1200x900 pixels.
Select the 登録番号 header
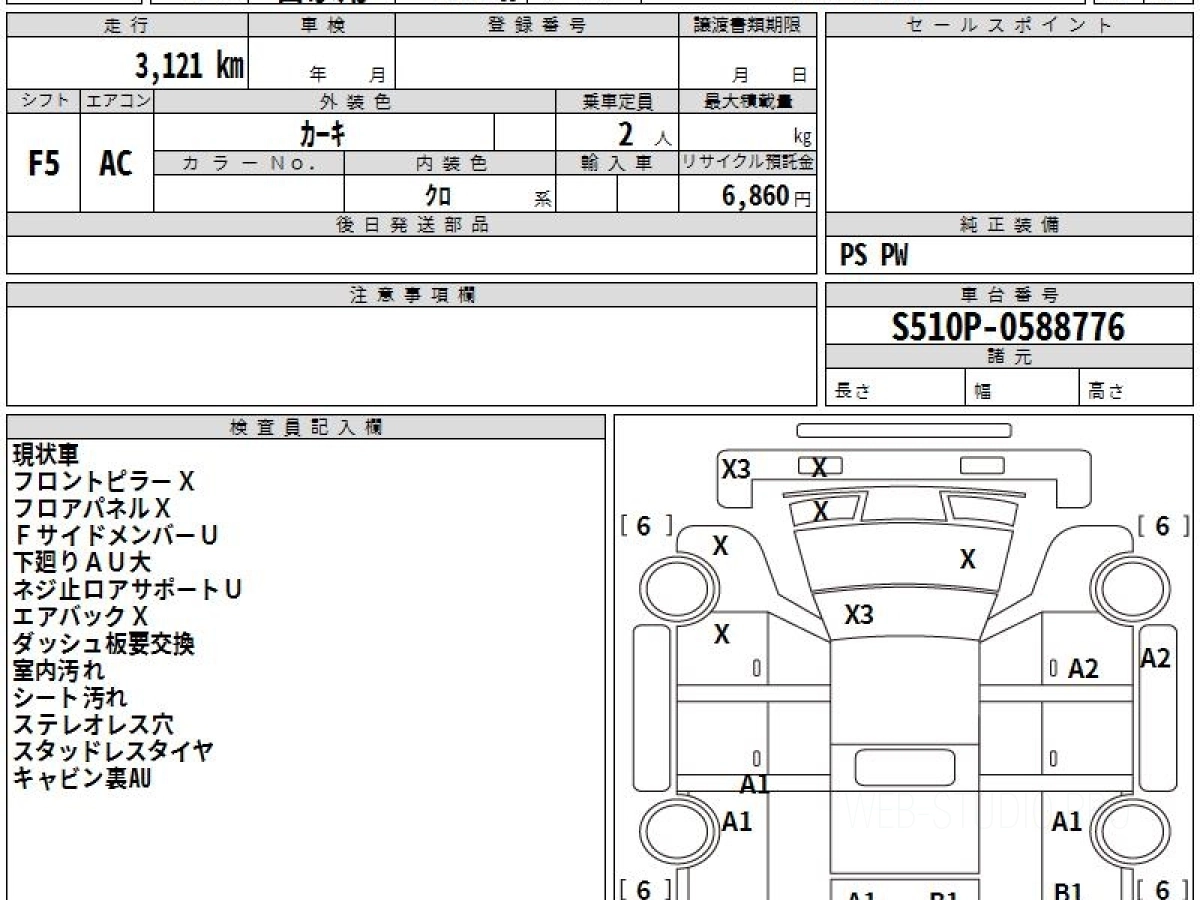(537, 26)
